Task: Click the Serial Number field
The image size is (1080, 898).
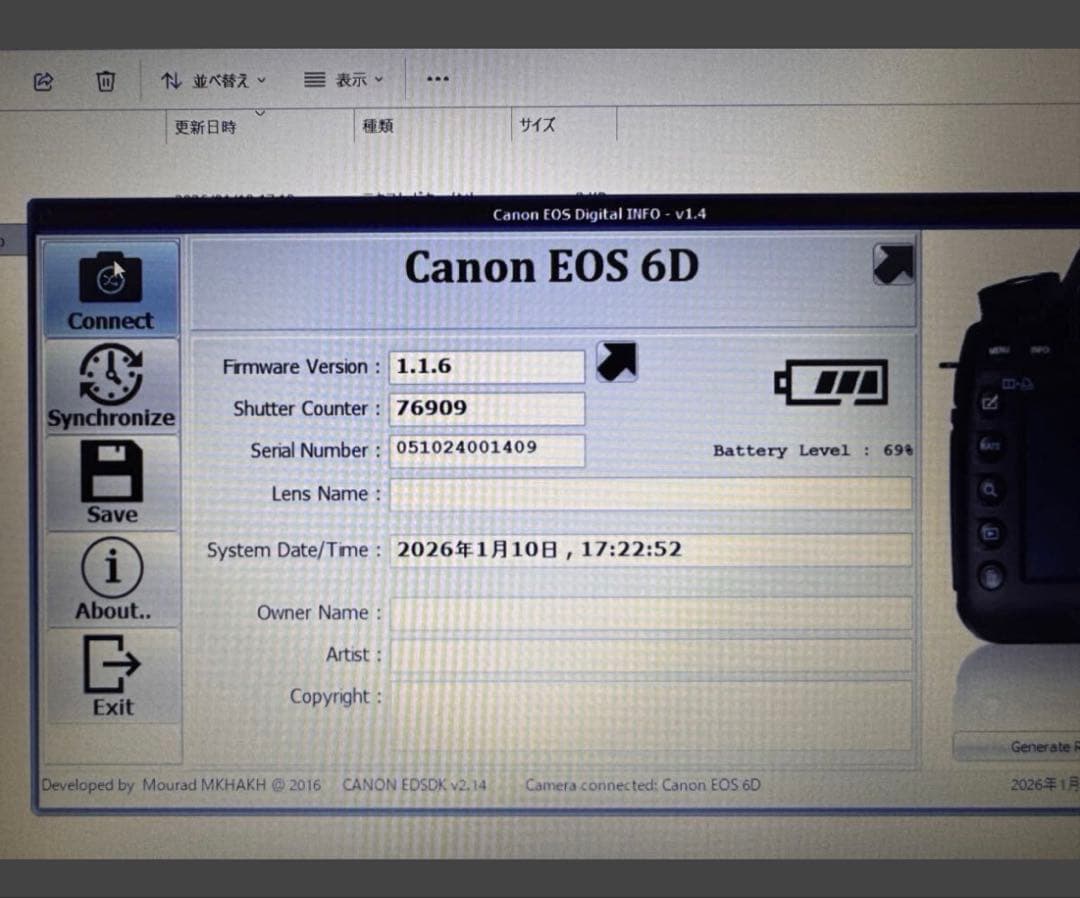Action: [487, 450]
